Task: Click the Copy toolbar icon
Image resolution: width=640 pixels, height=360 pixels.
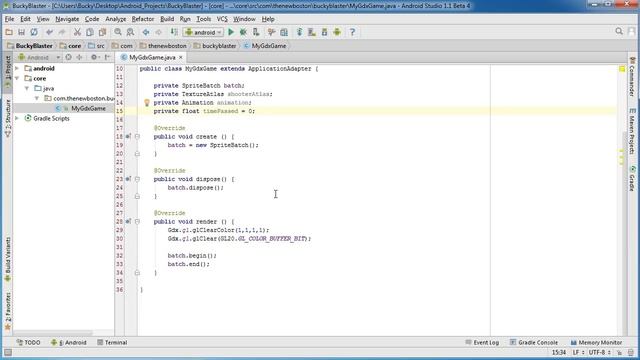Action: click(89, 32)
